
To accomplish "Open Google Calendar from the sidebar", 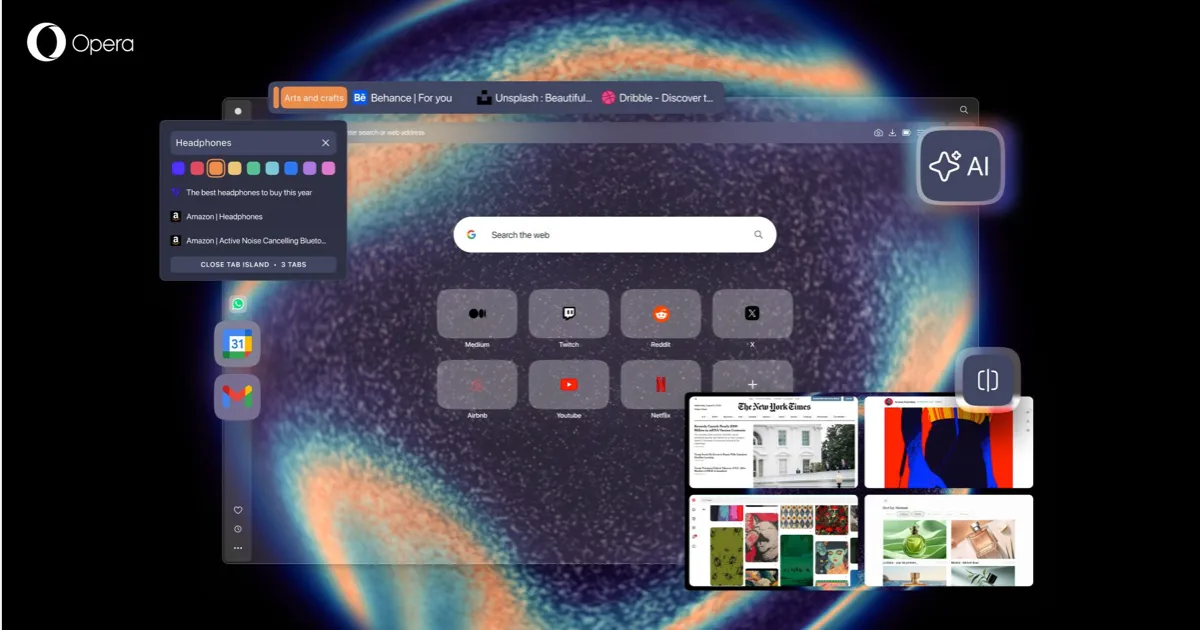I will point(237,344).
